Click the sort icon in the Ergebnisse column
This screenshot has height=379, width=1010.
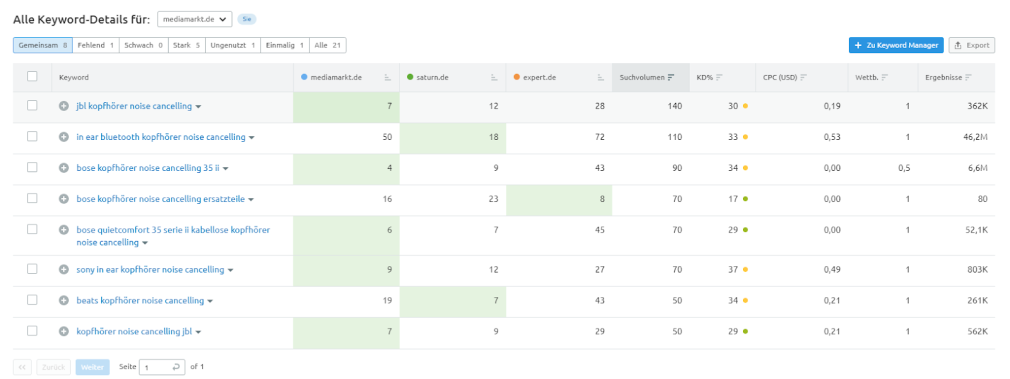click(x=968, y=77)
